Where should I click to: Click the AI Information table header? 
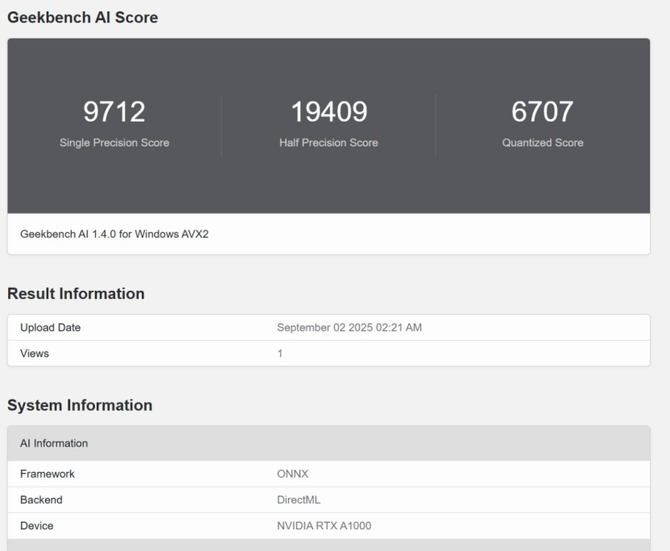54,443
